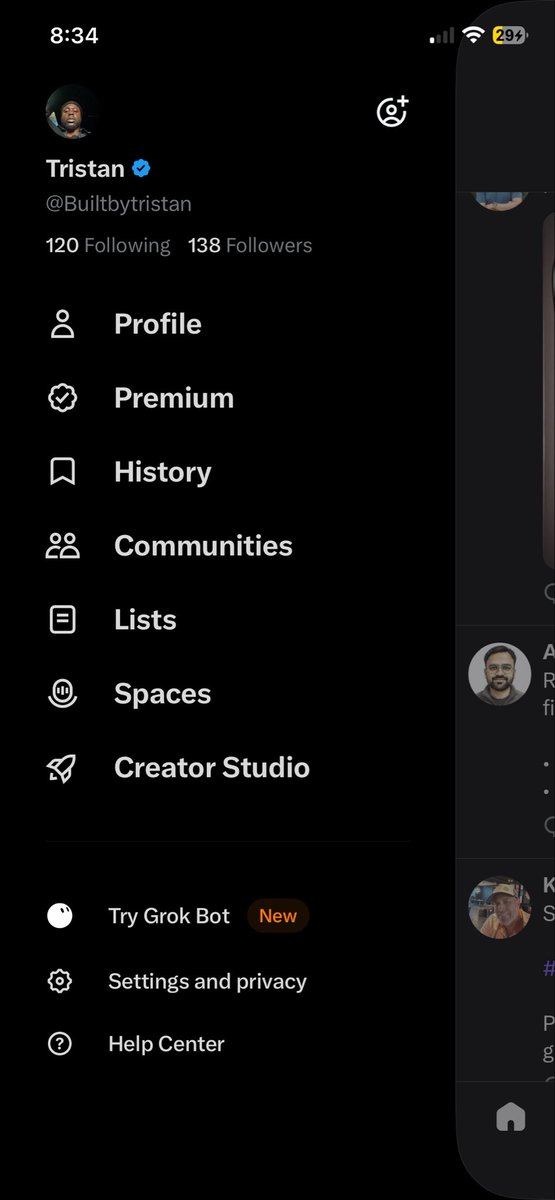555x1200 pixels.
Task: Tap the avatar of man wearing cap
Action: click(500, 908)
